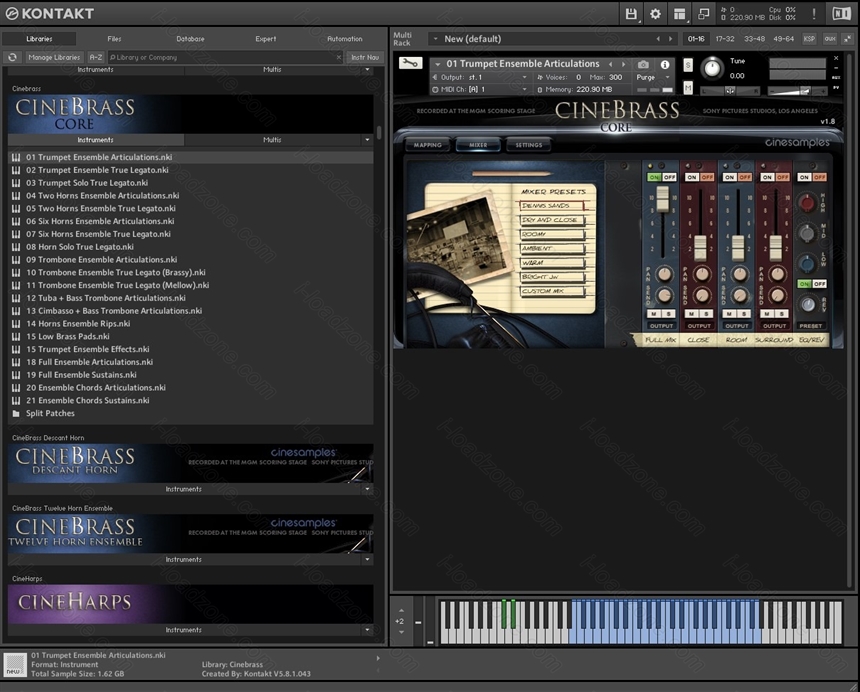Switch to the Automation tab
Viewport: 860px width, 692px height.
344,39
